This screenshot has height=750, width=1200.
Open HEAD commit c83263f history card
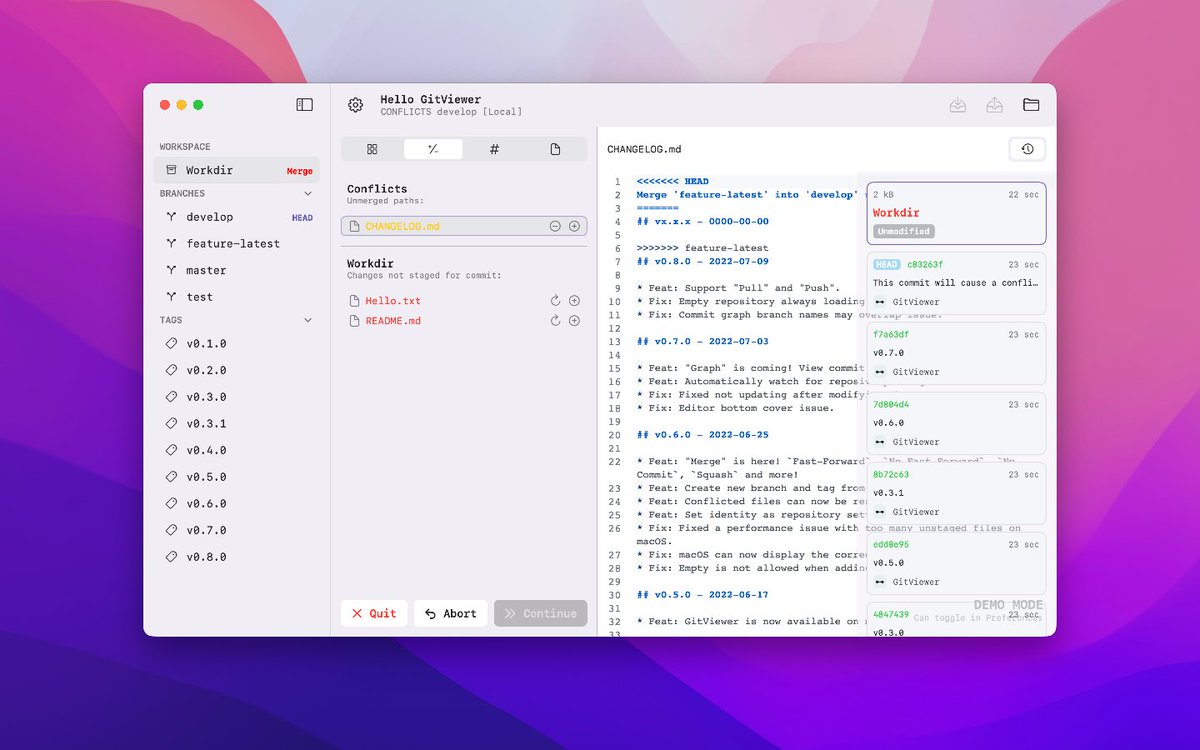[956, 283]
